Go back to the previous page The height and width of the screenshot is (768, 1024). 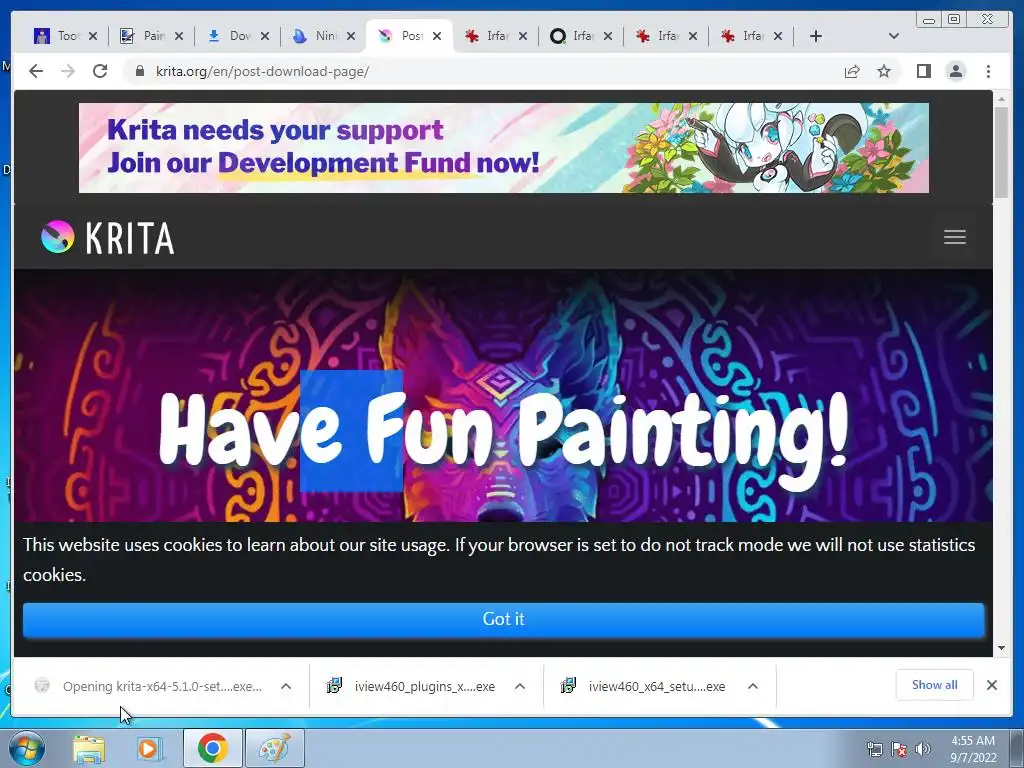click(36, 71)
